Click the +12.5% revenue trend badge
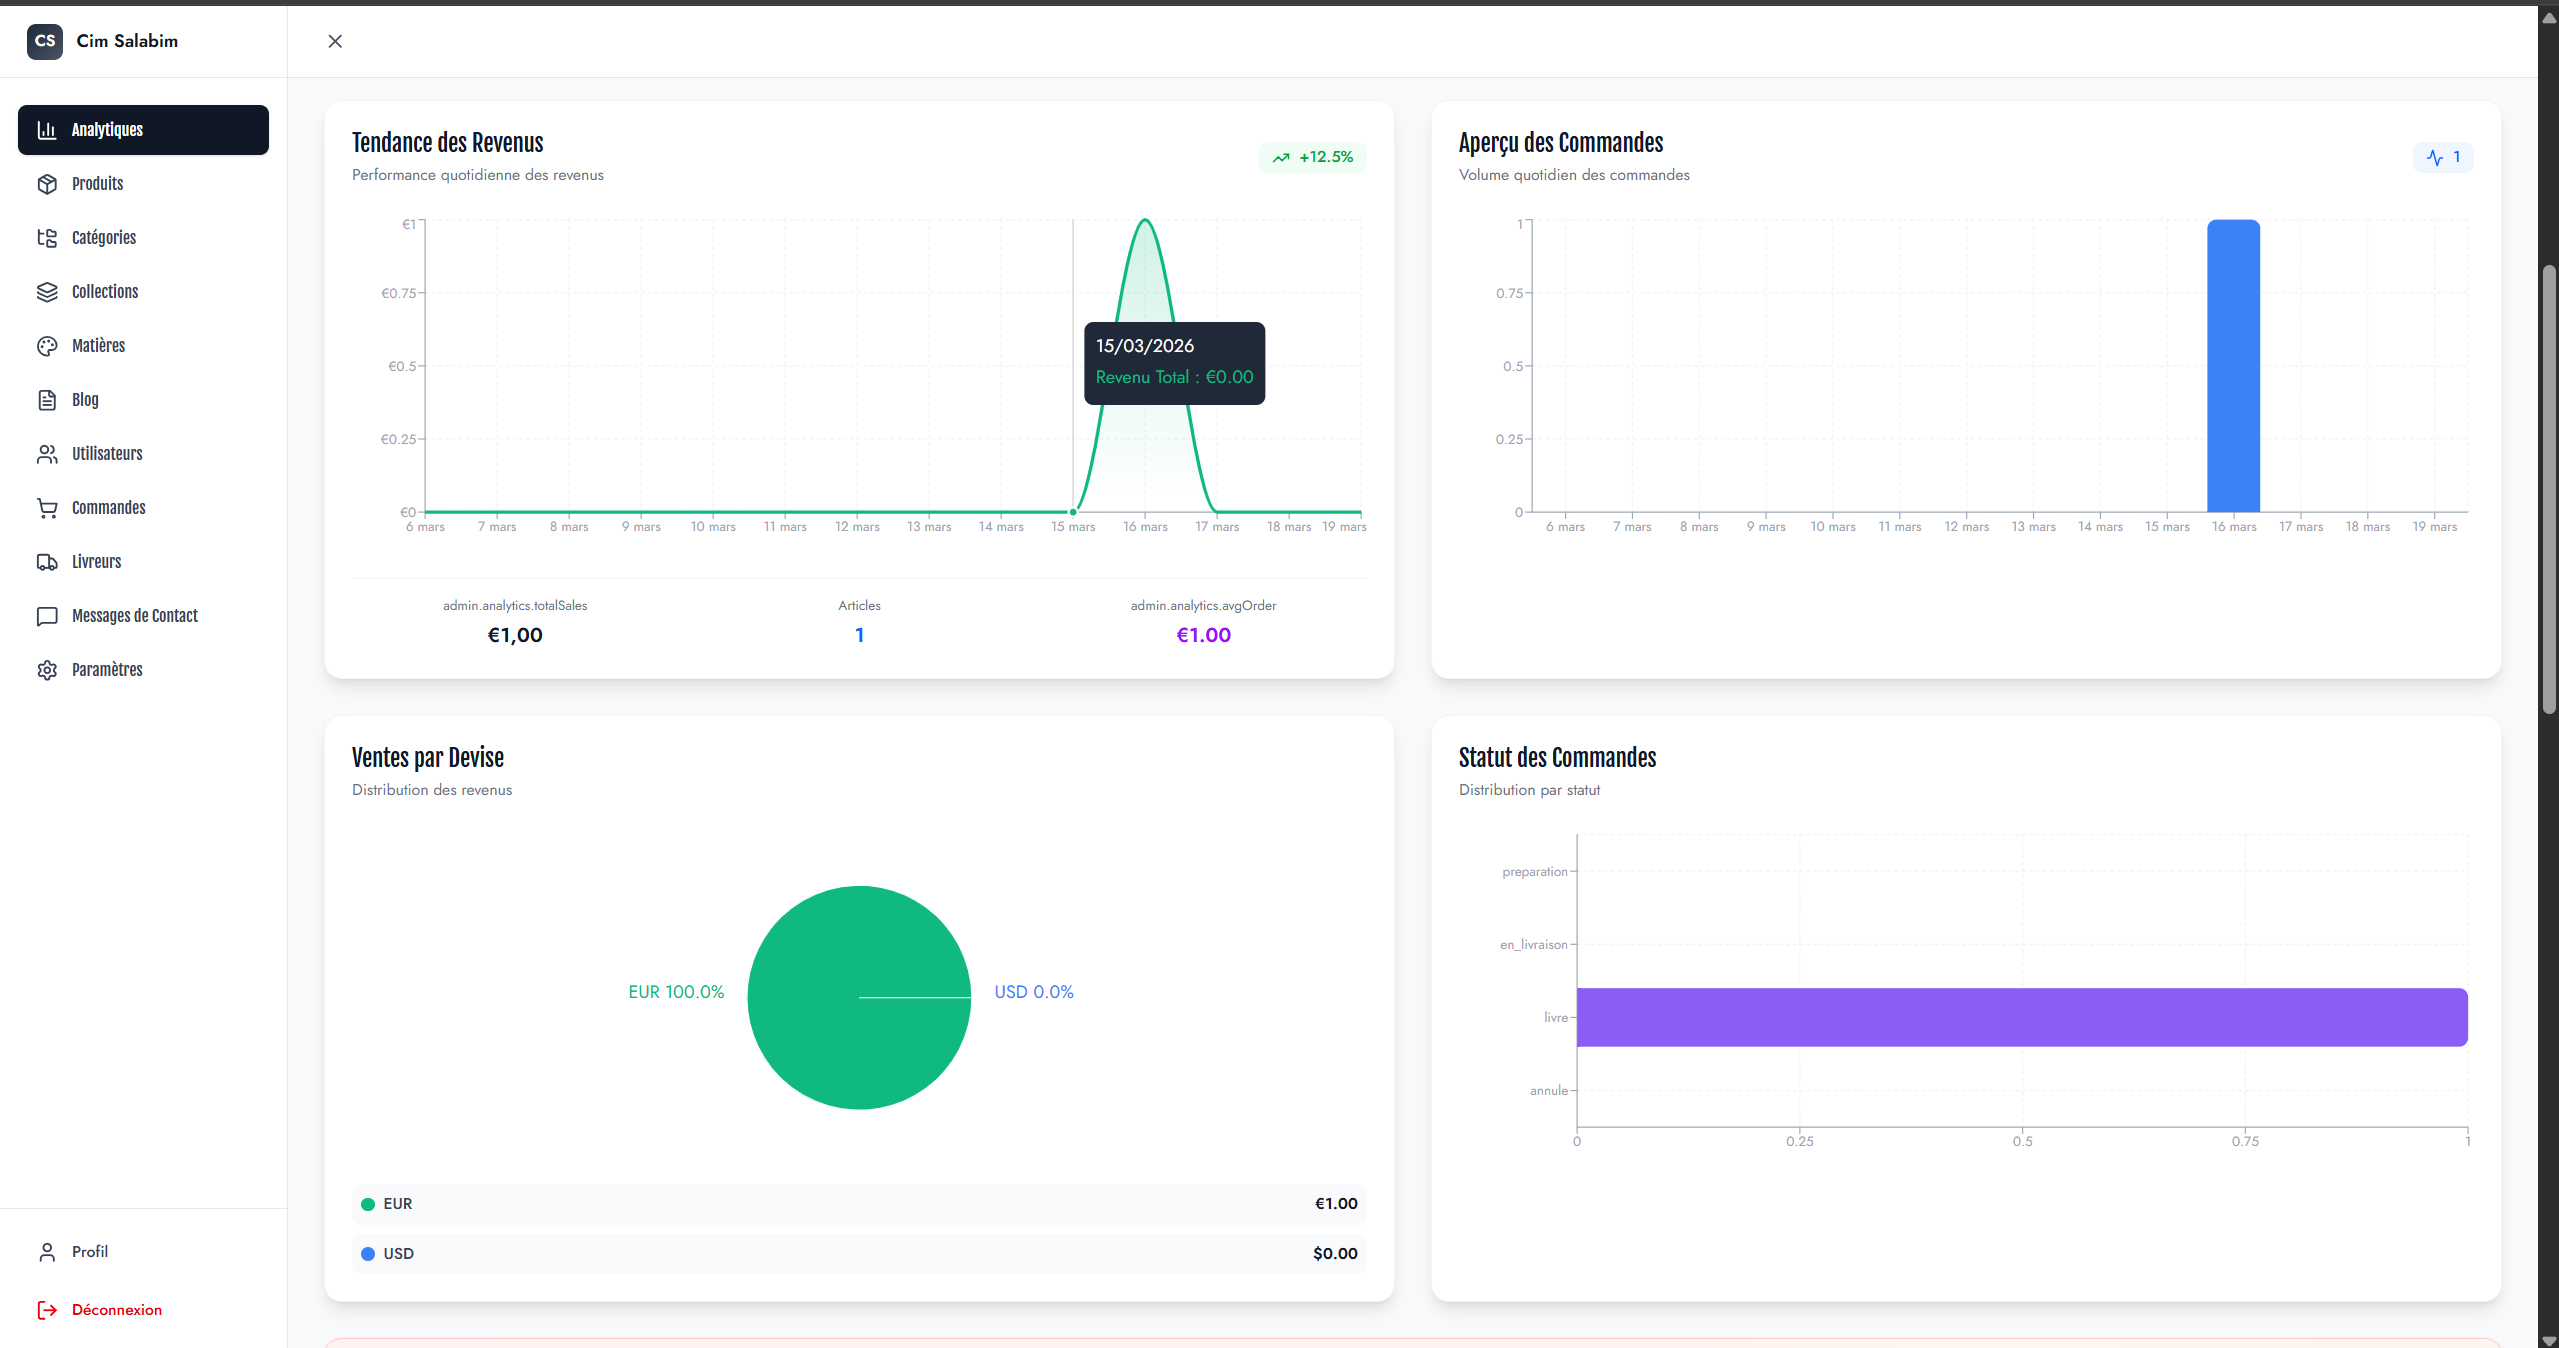Screen dimensions: 2559x1348 click(x=1312, y=157)
